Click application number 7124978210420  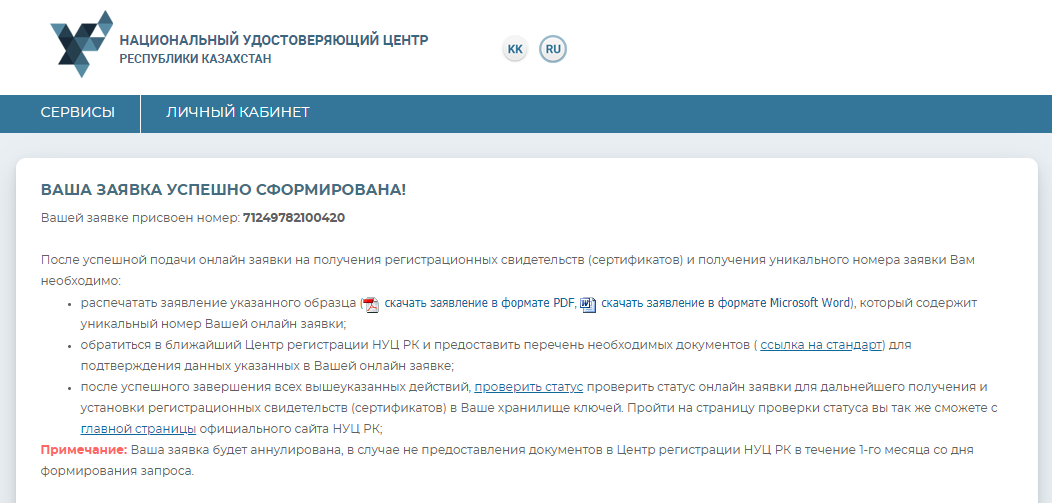pyautogui.click(x=294, y=218)
